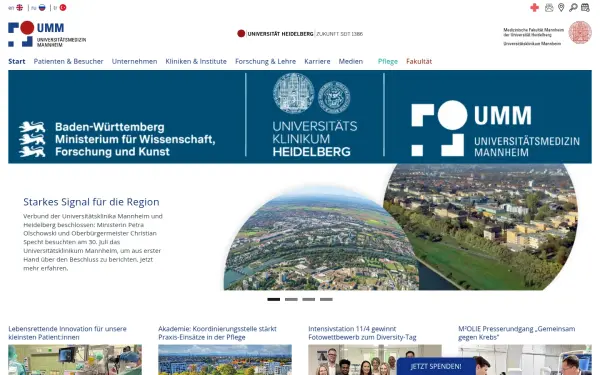Screen dimensions: 600x375
Task: Open the Start menu item
Action: click(17, 61)
